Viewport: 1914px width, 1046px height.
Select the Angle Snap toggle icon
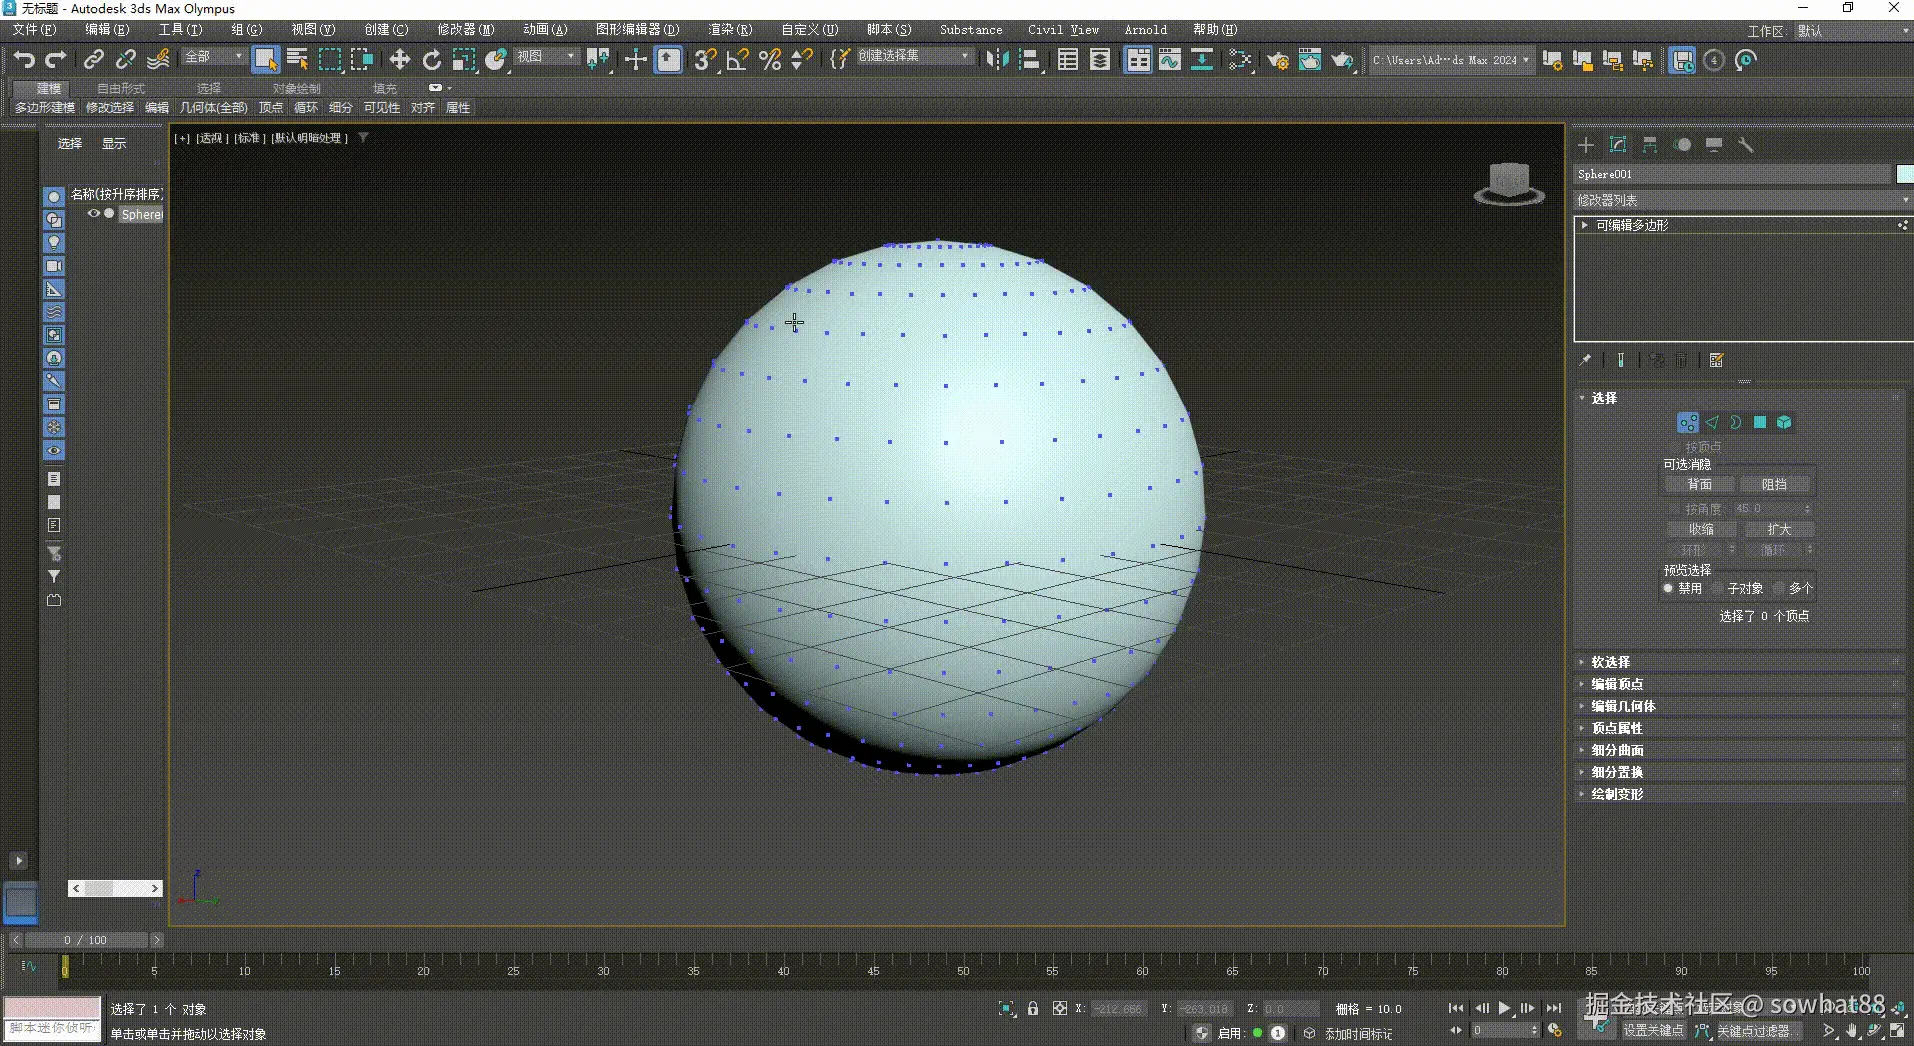[736, 60]
